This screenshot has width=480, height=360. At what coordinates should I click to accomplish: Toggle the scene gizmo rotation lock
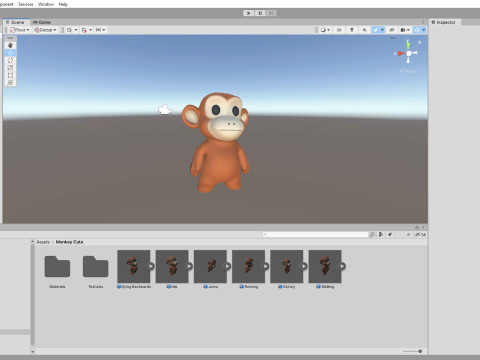(420, 42)
